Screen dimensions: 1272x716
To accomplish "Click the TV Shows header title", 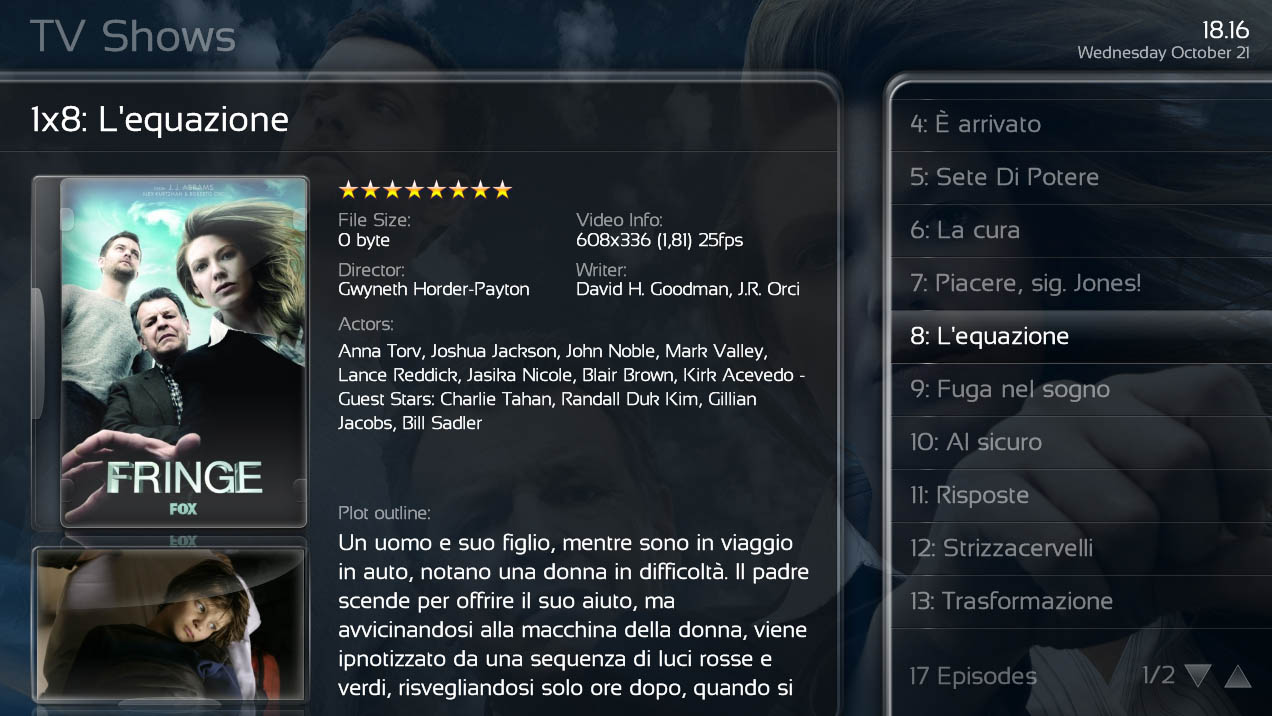I will point(133,37).
